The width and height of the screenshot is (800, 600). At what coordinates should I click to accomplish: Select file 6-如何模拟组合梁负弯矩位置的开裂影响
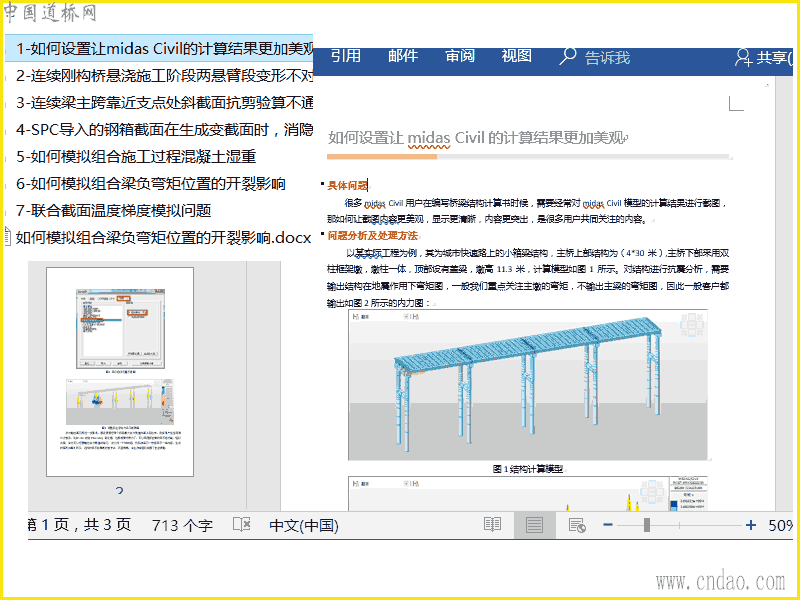coord(151,184)
